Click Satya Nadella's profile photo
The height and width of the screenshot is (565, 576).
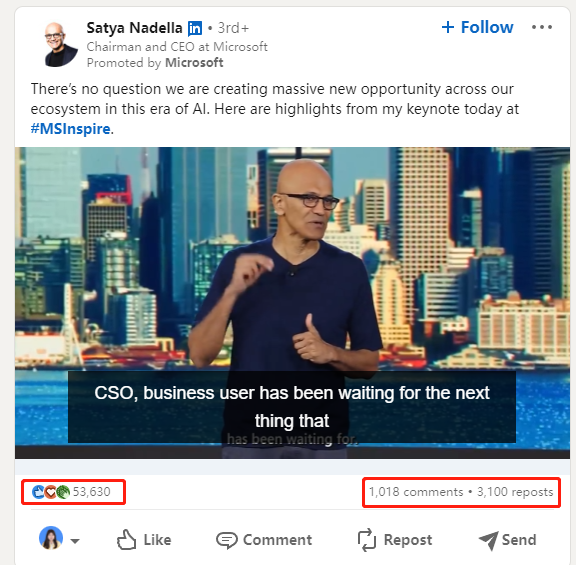tap(61, 44)
